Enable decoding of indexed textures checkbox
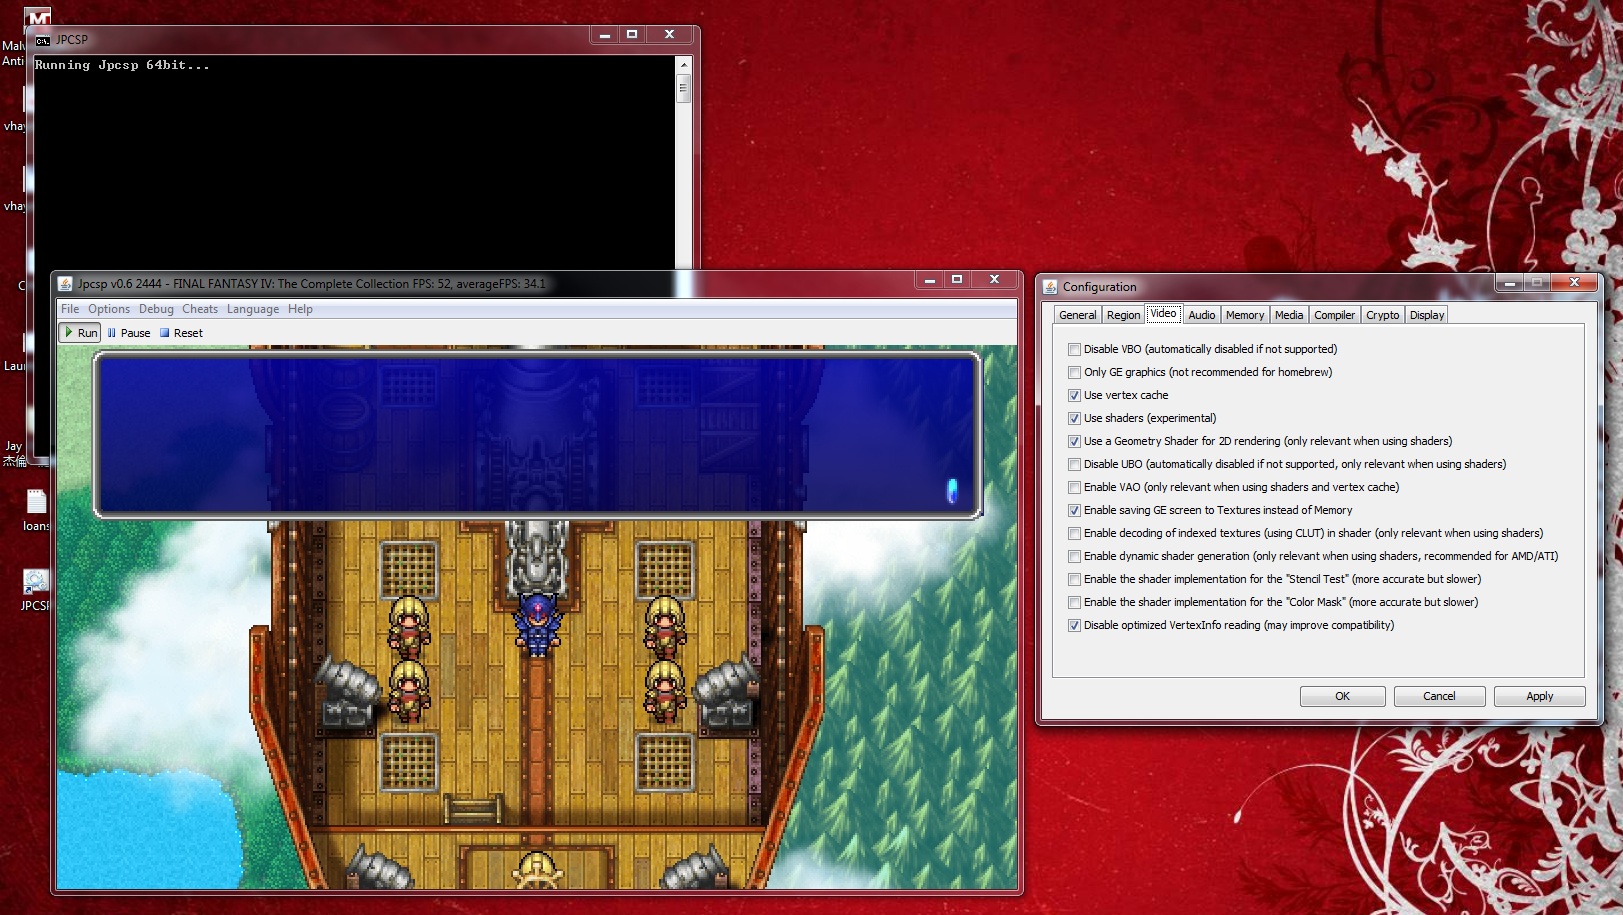 click(1074, 534)
